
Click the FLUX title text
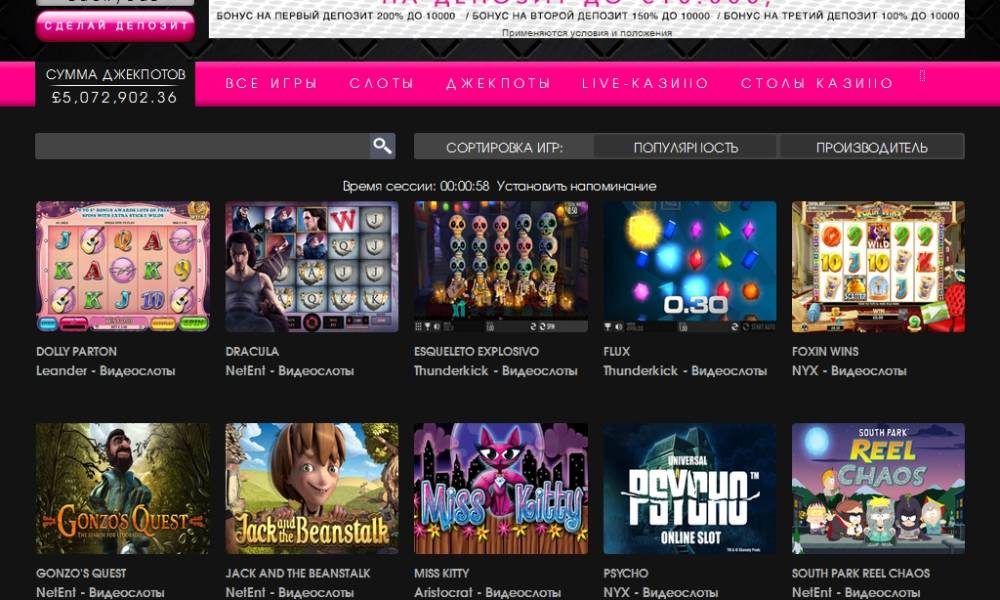click(x=617, y=351)
